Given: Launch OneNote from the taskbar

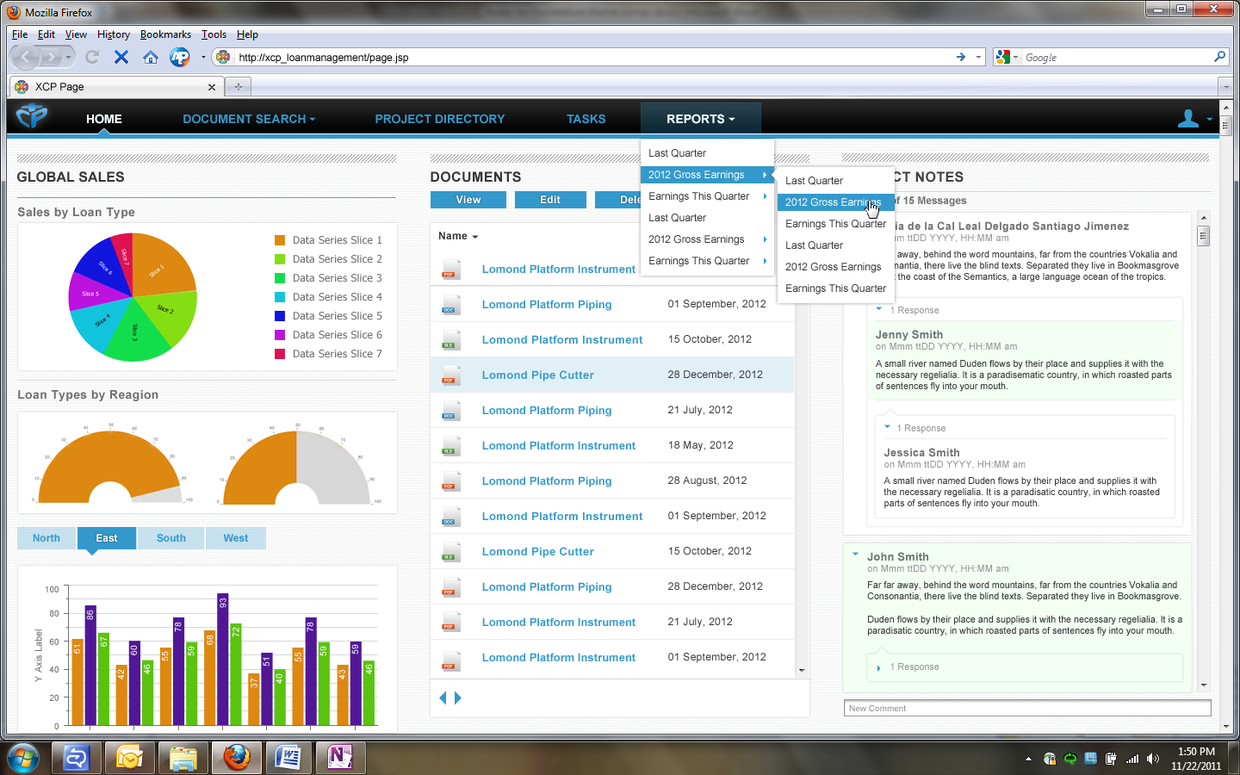Looking at the screenshot, I should (341, 757).
